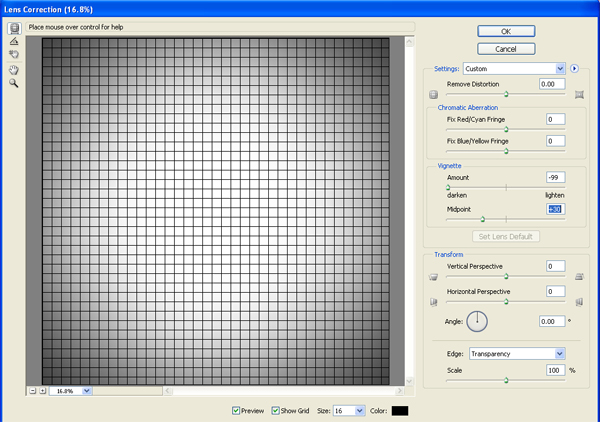The width and height of the screenshot is (600, 422).
Task: Click the Fix Blue/Yellow Fringe slider handle
Action: point(506,151)
